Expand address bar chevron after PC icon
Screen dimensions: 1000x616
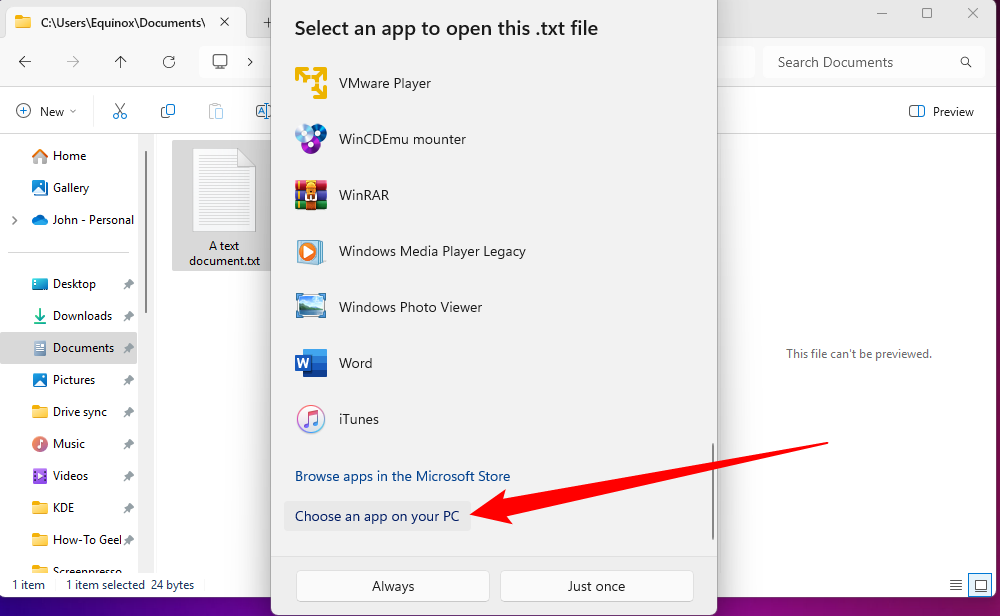(250, 62)
